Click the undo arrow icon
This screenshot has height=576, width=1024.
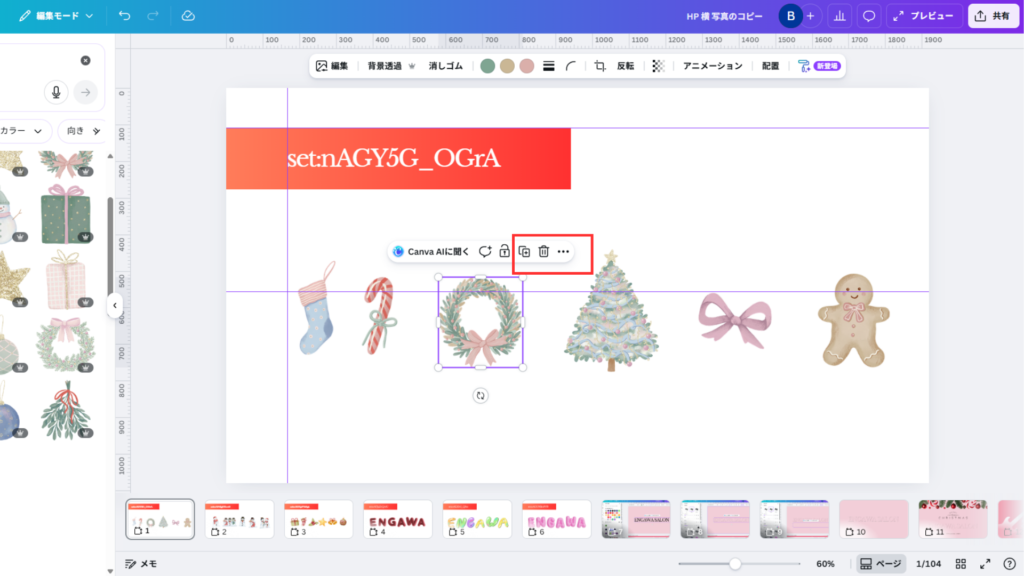tap(124, 16)
